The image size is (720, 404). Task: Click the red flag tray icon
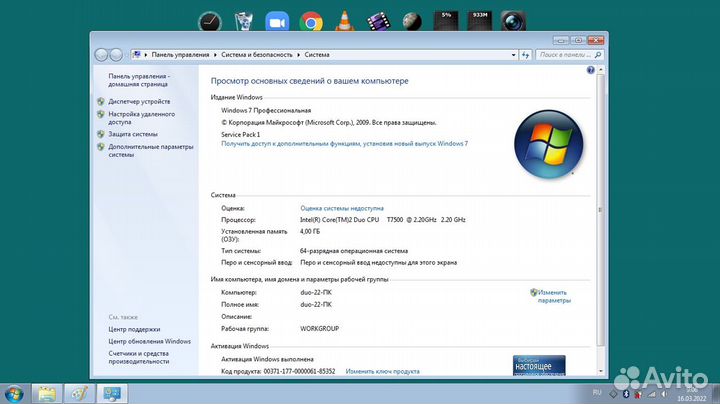638,394
